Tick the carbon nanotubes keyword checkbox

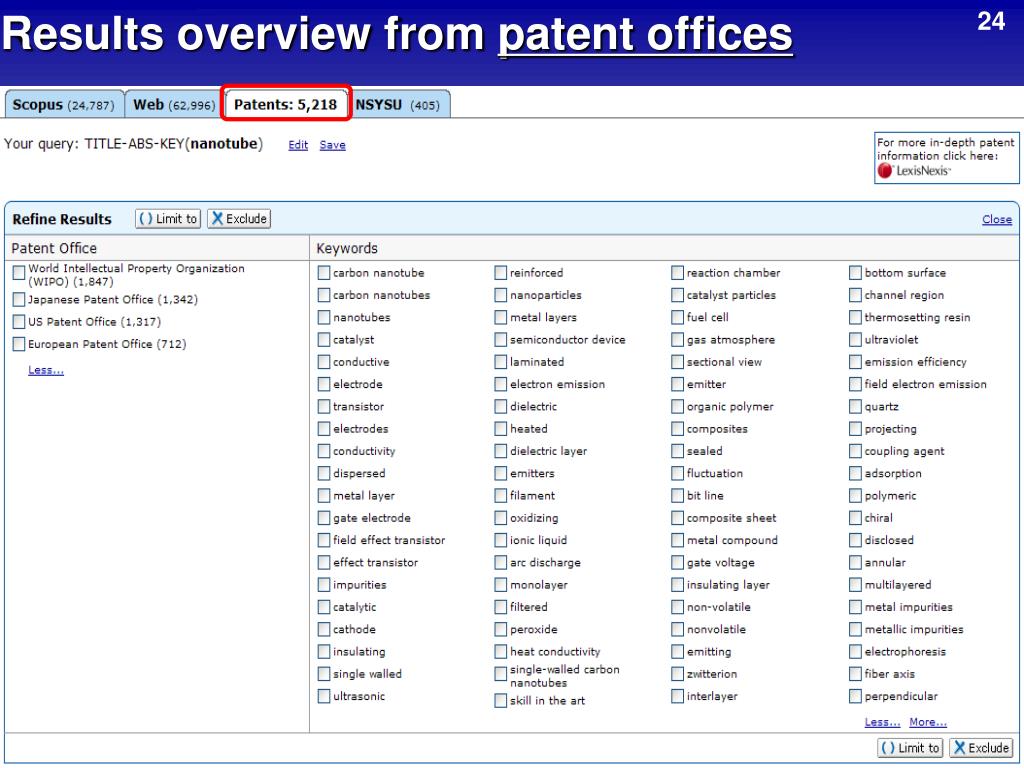324,295
